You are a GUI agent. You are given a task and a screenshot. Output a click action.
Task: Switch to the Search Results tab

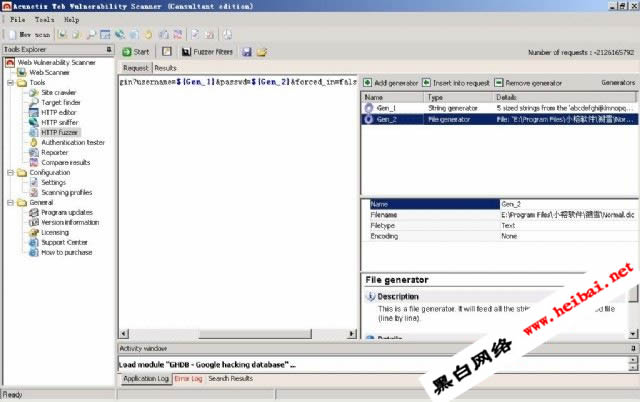[x=231, y=379]
